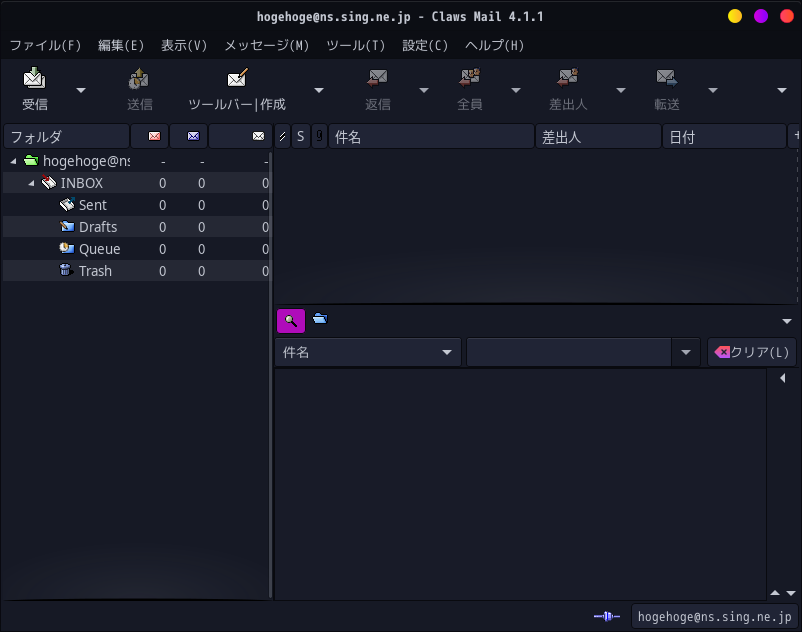Open the ヘルプ(H) menu
Viewport: 802px width, 632px height.
pyautogui.click(x=495, y=46)
